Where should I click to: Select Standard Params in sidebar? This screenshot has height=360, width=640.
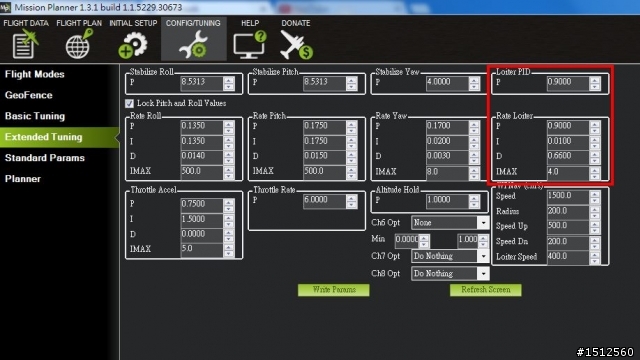(x=44, y=158)
